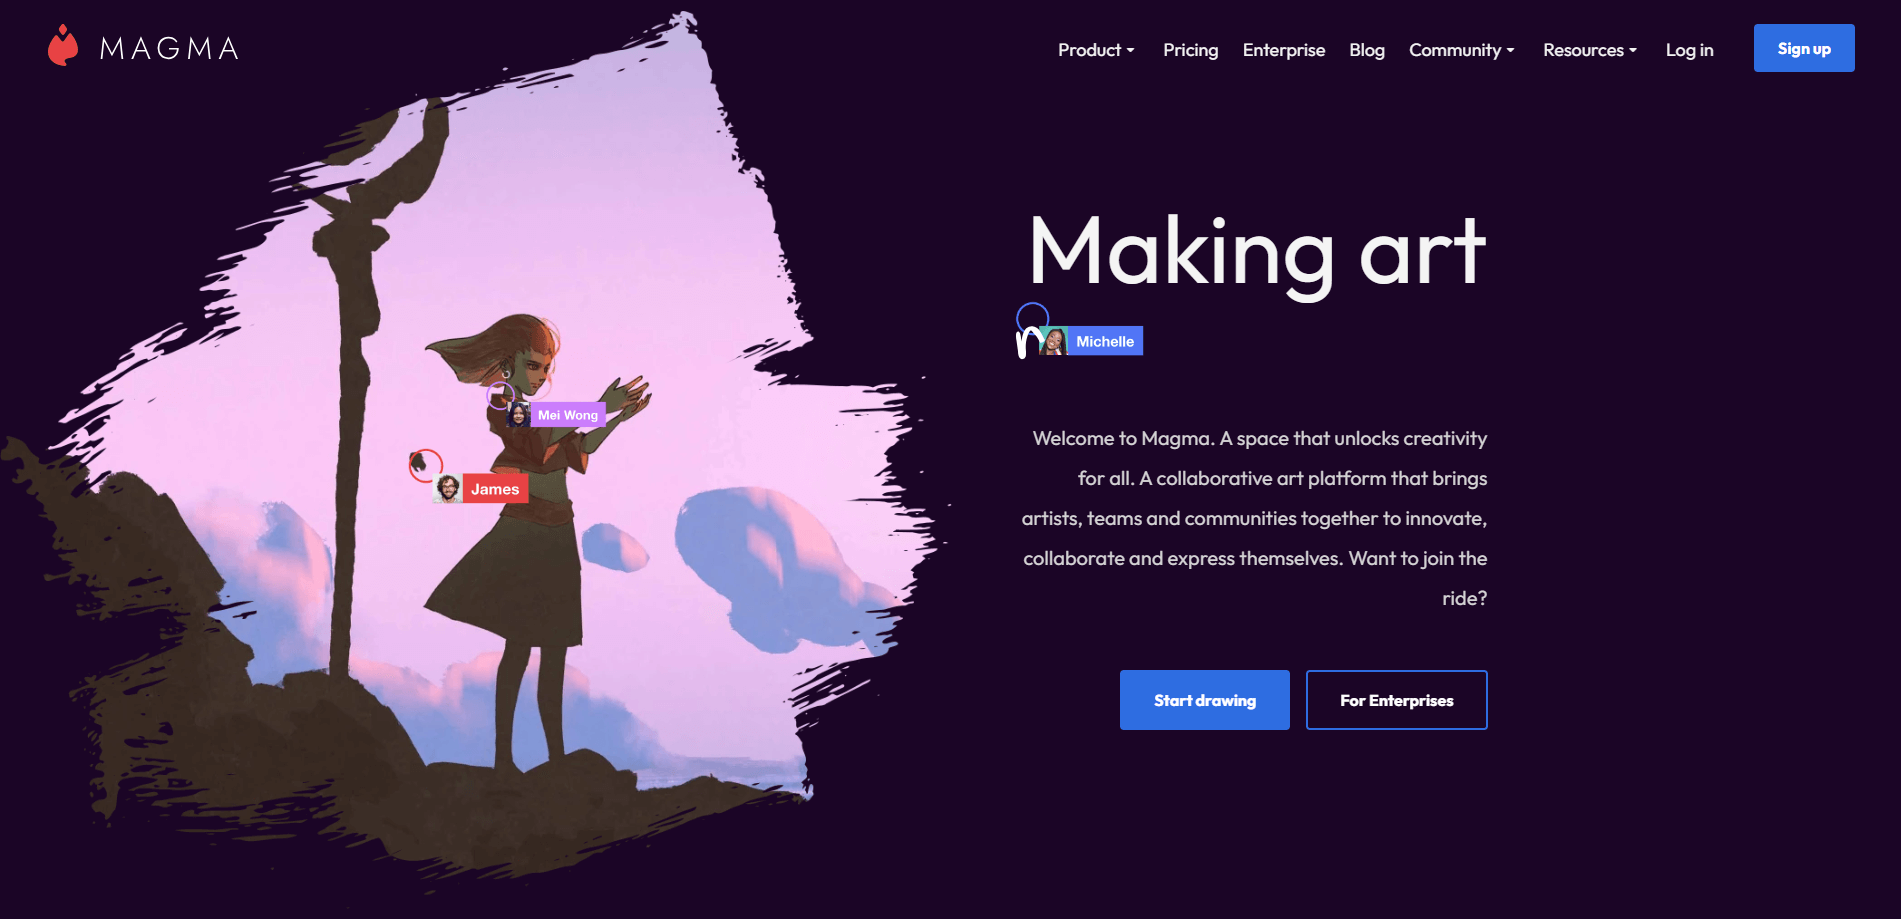Viewport: 1901px width, 919px height.
Task: Open the Blog link
Action: pos(1366,50)
